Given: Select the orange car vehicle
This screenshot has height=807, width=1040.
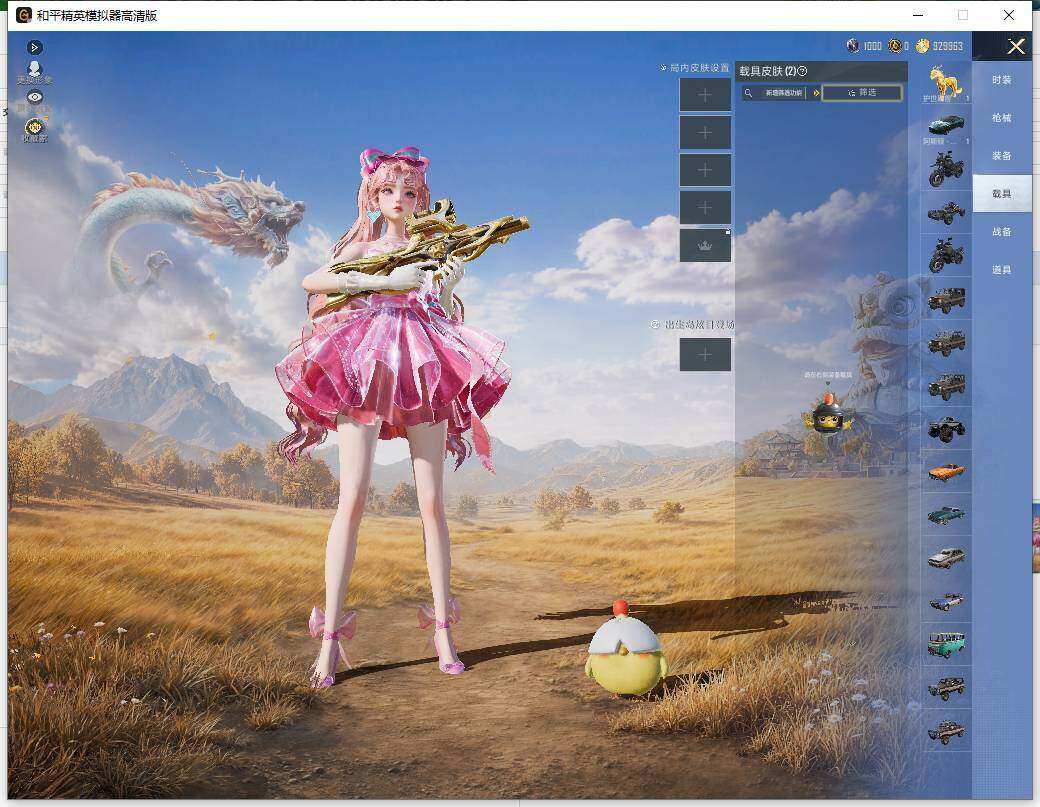Looking at the screenshot, I should [946, 472].
